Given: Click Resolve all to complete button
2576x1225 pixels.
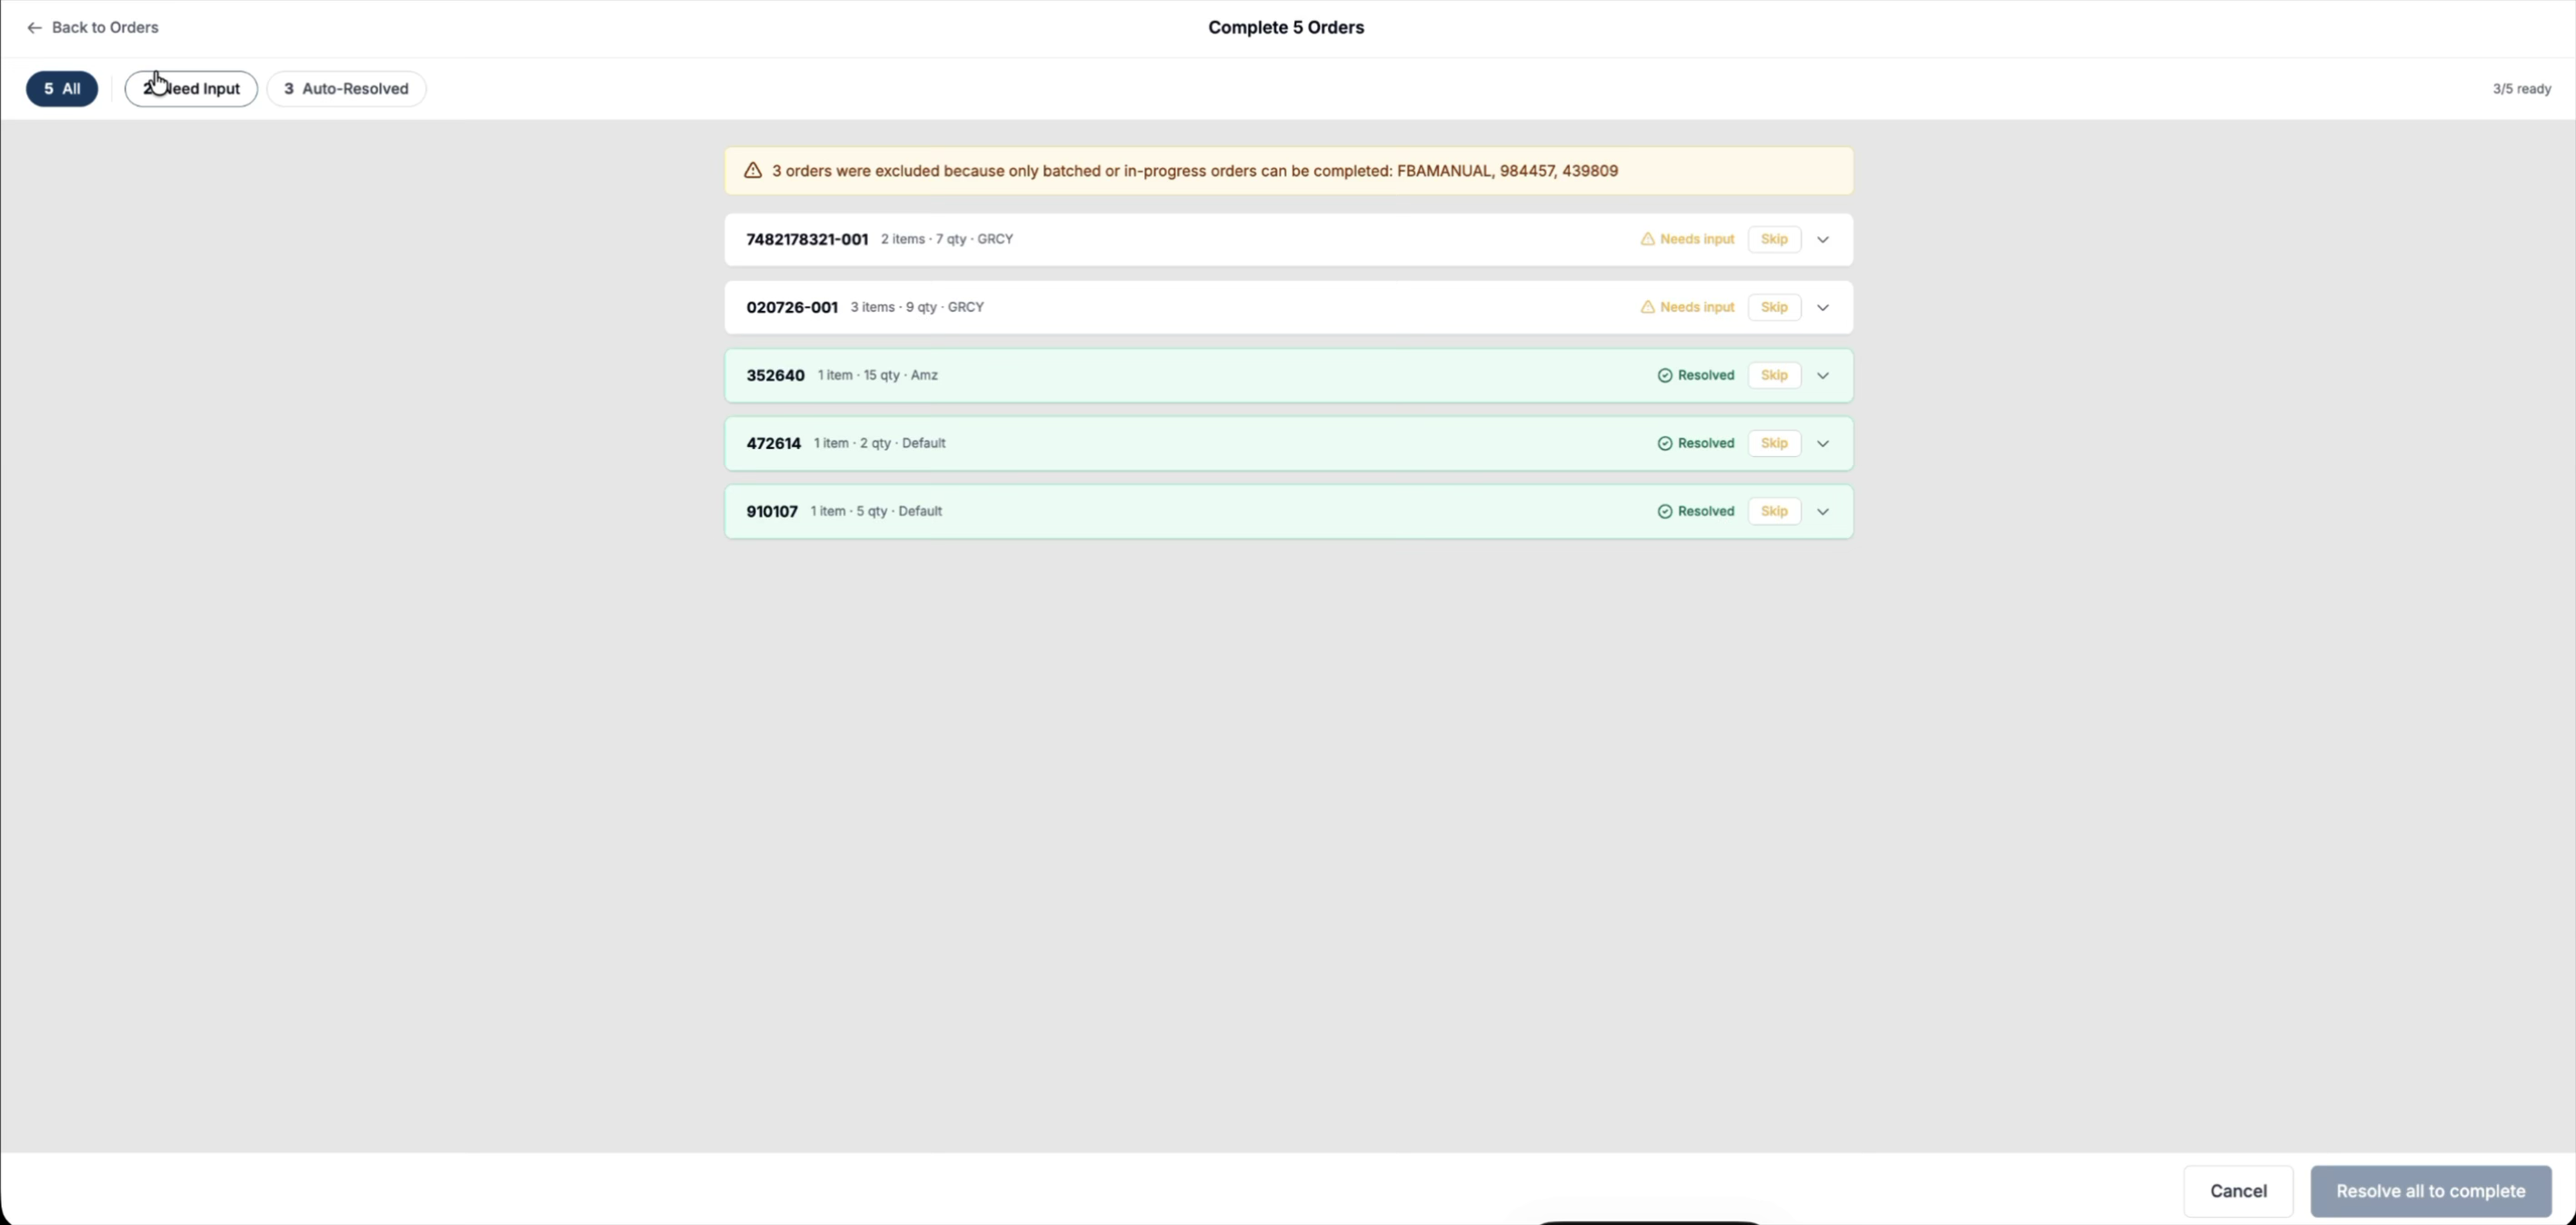Looking at the screenshot, I should pos(2430,1191).
